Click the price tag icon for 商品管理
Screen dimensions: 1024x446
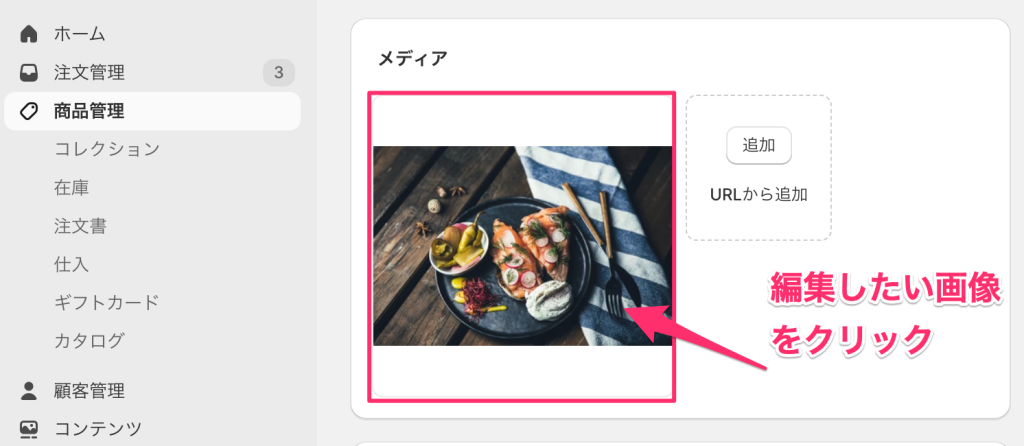(29, 112)
